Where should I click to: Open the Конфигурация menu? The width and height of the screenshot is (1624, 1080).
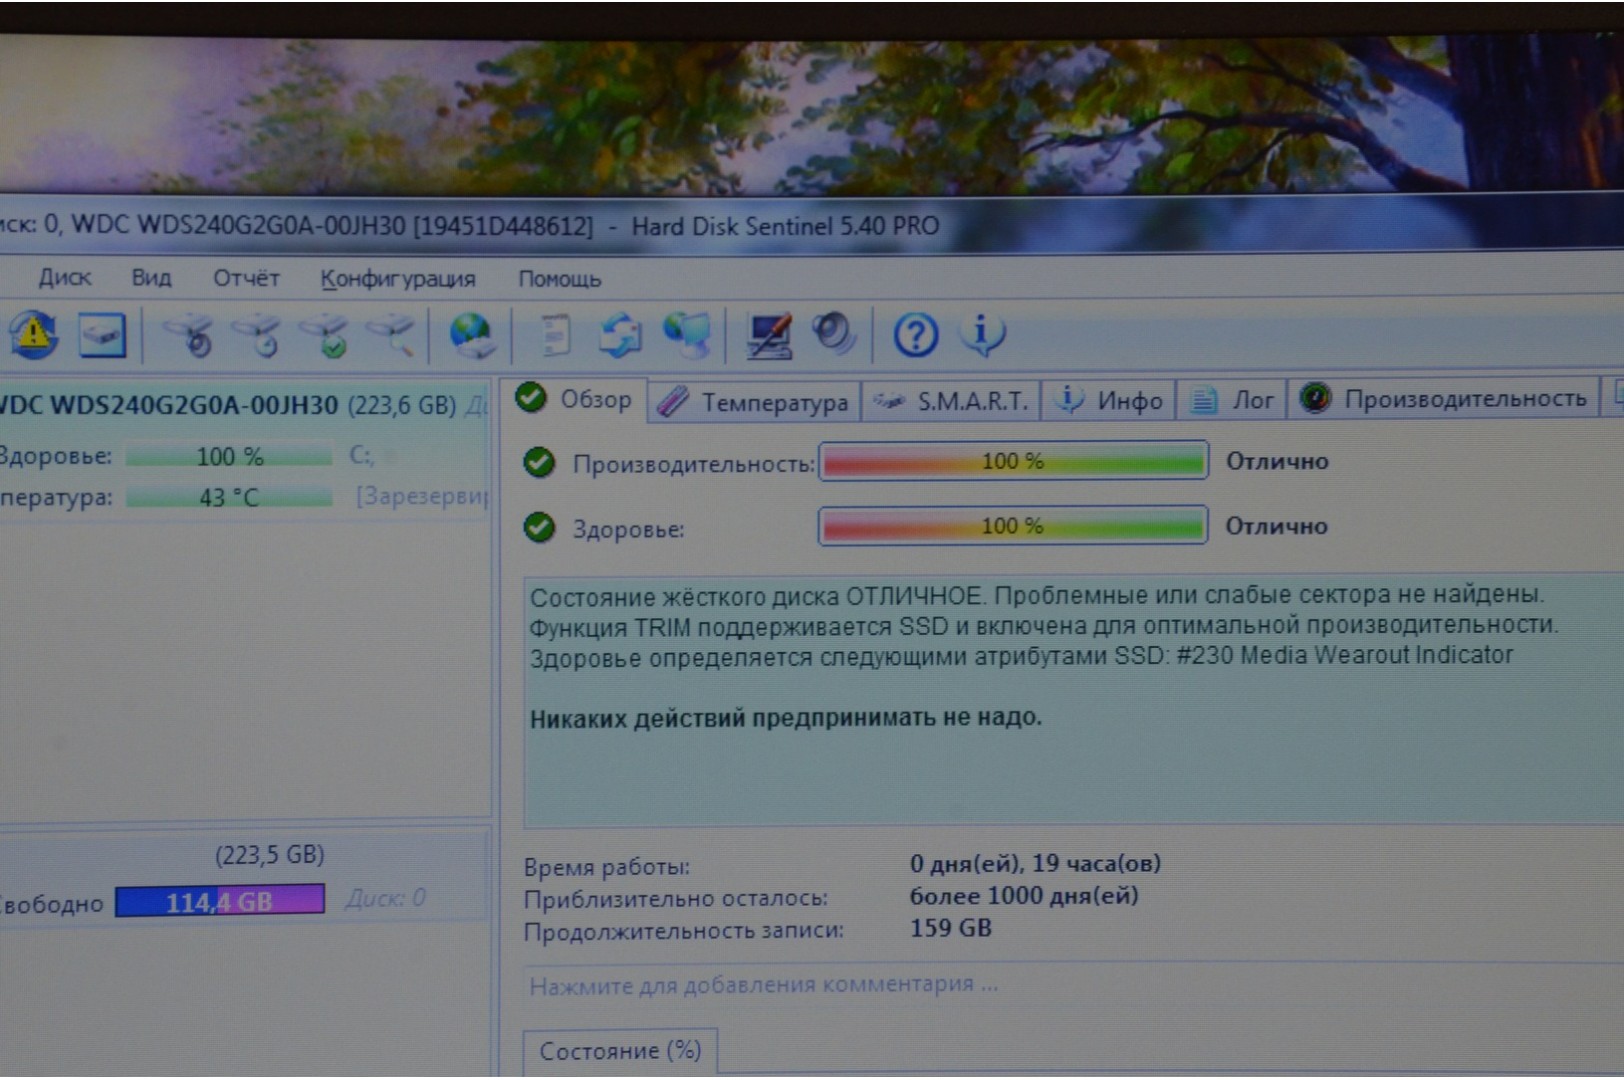pyautogui.click(x=398, y=279)
